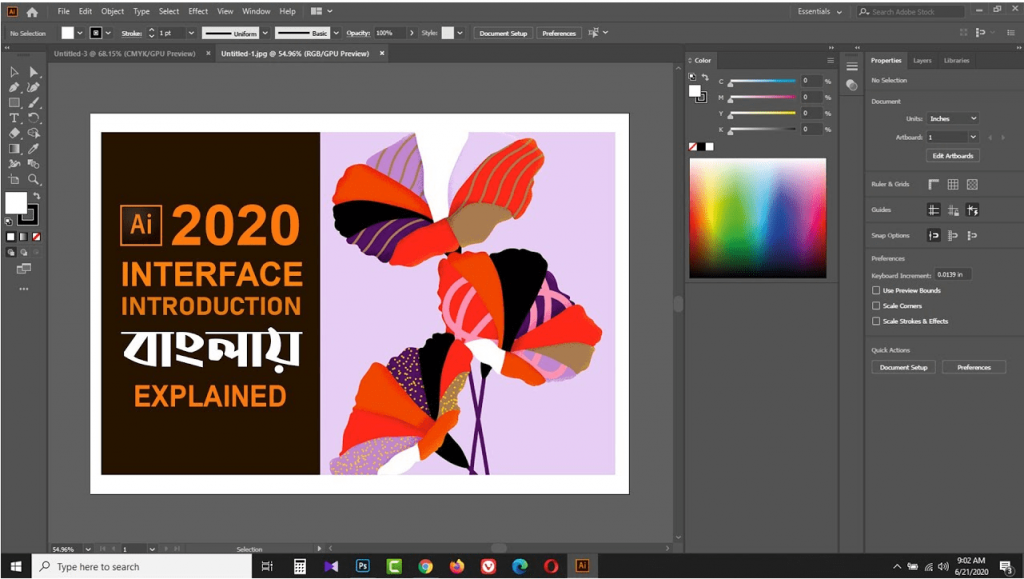Open the Effect menu

click(x=198, y=11)
